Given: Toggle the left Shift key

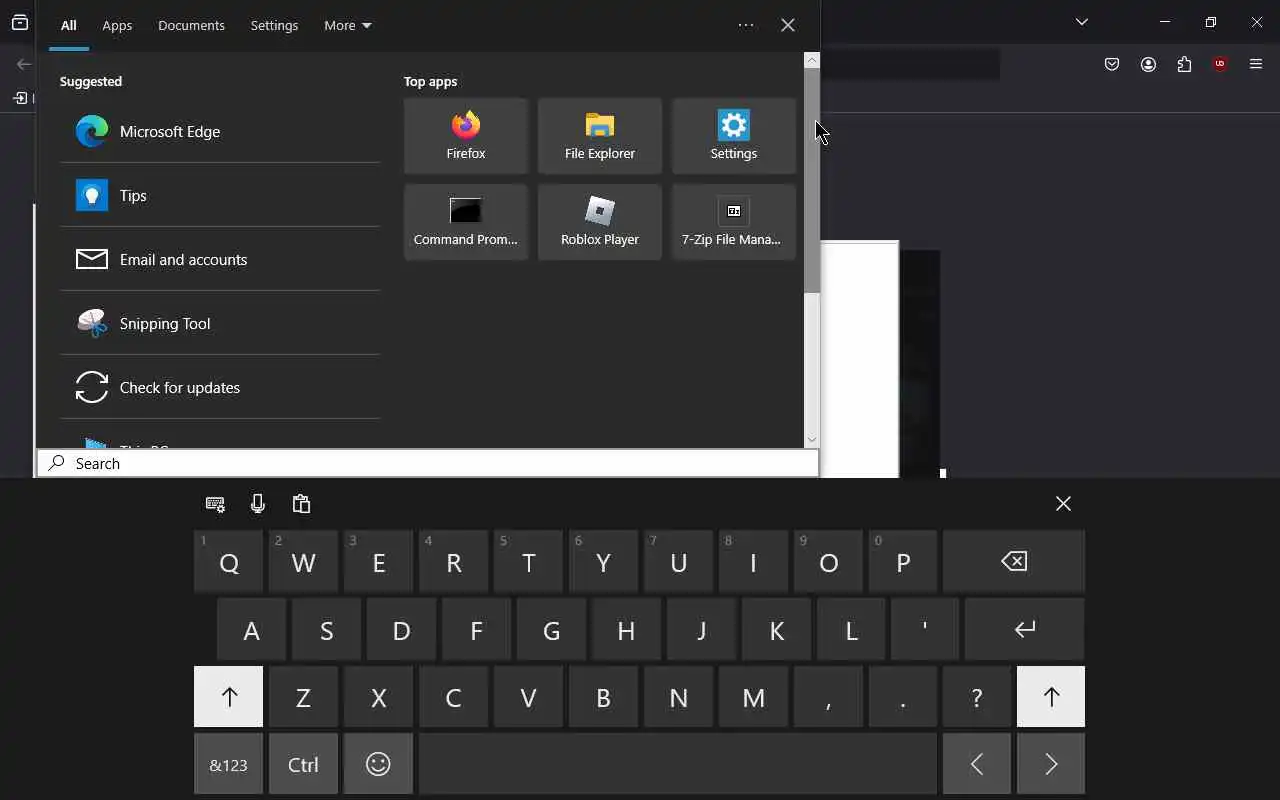Looking at the screenshot, I should 229,696.
